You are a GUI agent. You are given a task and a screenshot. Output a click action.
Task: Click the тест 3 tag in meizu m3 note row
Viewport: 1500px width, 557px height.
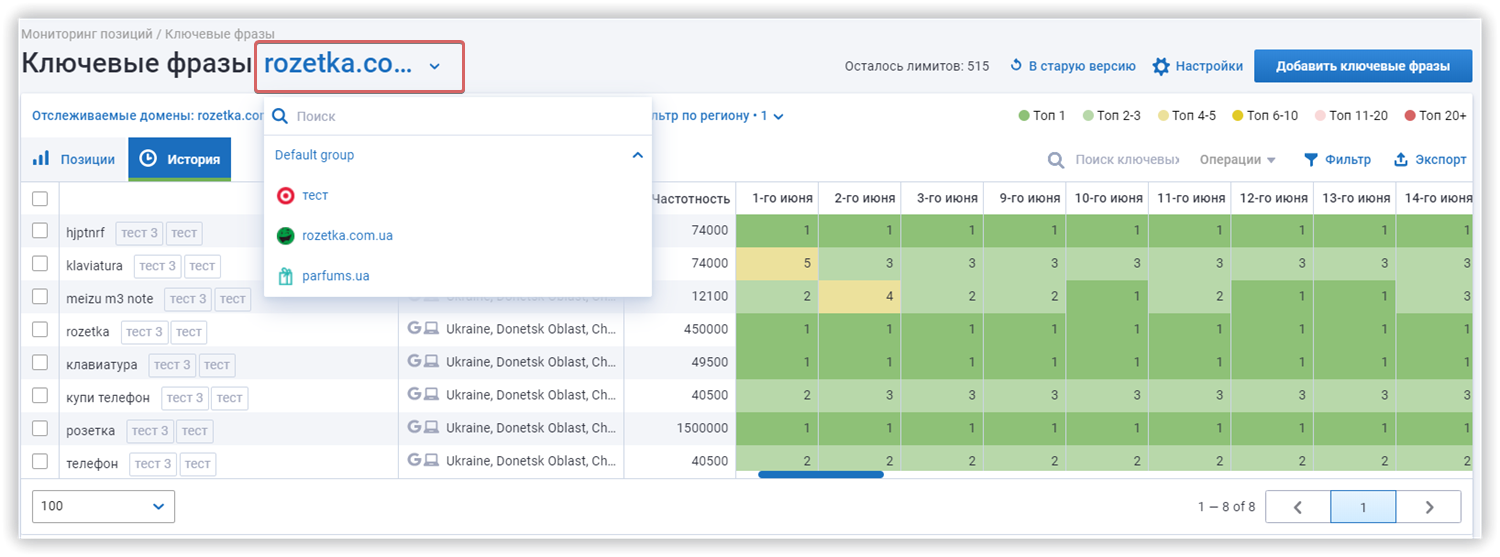188,299
